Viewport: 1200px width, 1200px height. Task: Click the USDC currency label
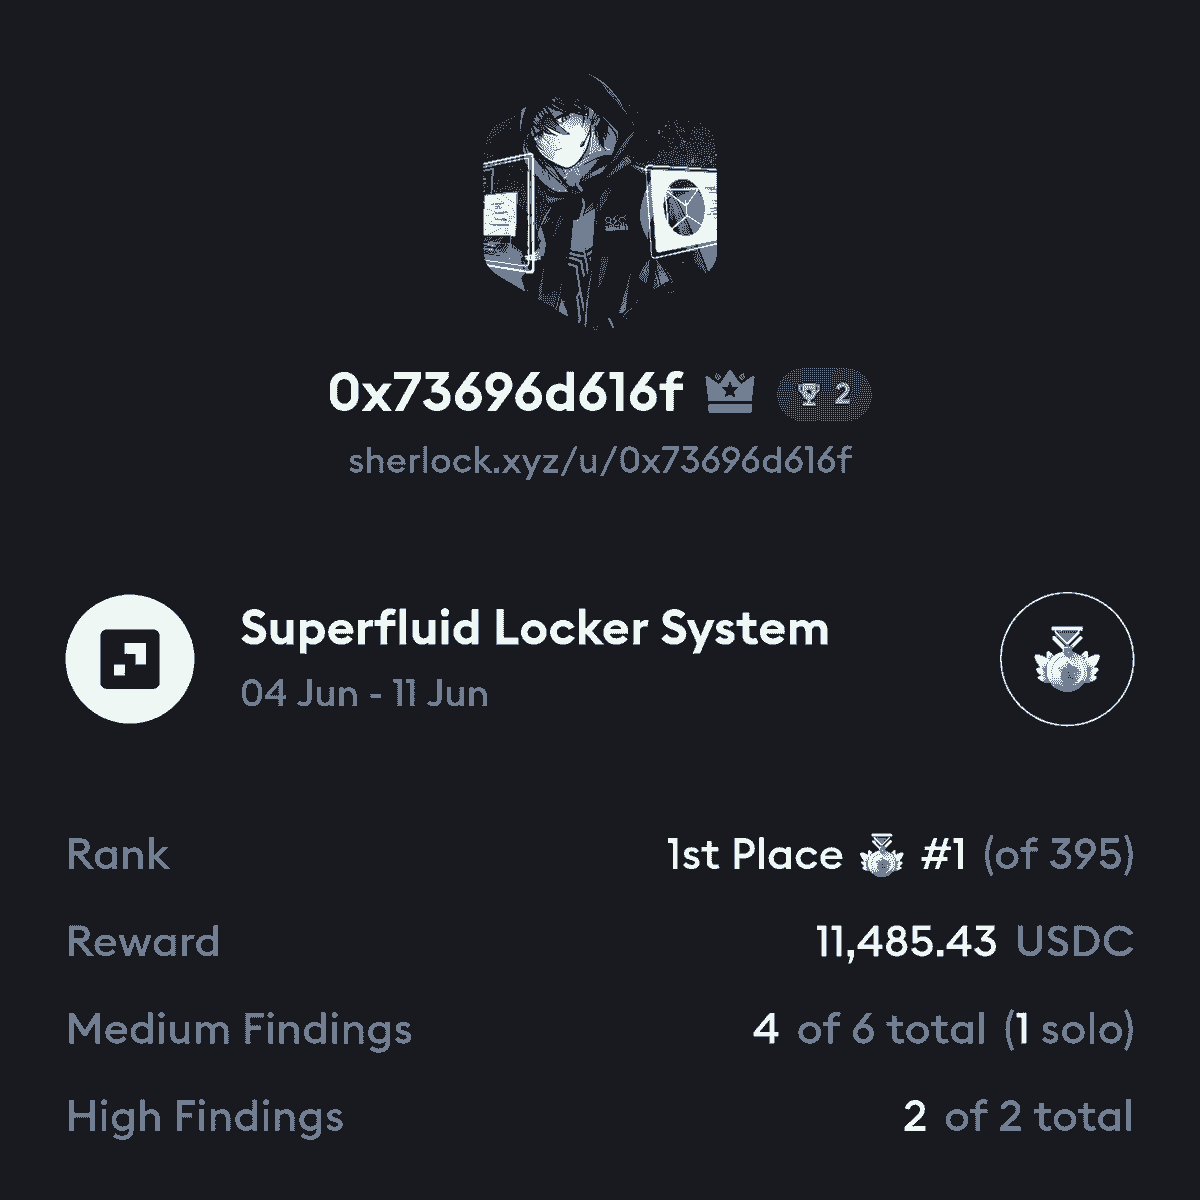[1075, 942]
